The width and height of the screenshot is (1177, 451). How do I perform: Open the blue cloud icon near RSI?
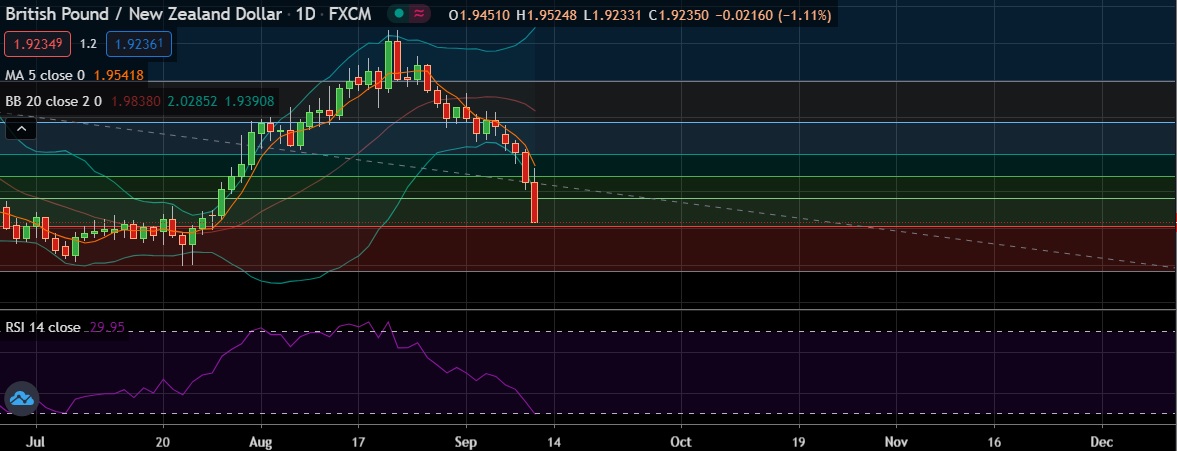21,398
